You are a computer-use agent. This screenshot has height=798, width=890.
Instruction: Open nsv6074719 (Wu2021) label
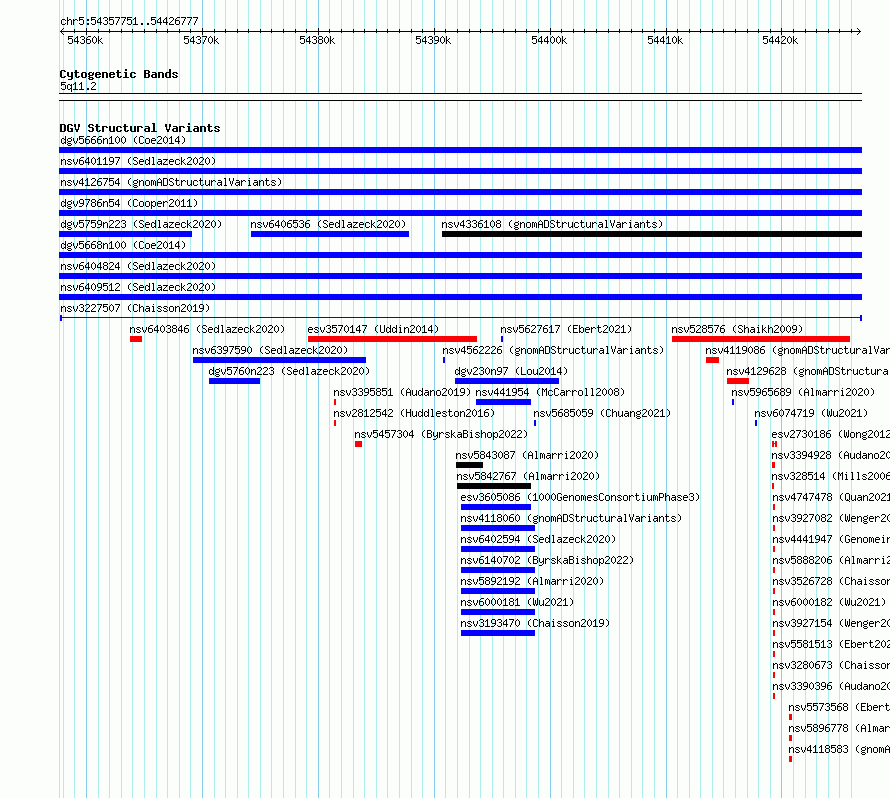point(811,413)
